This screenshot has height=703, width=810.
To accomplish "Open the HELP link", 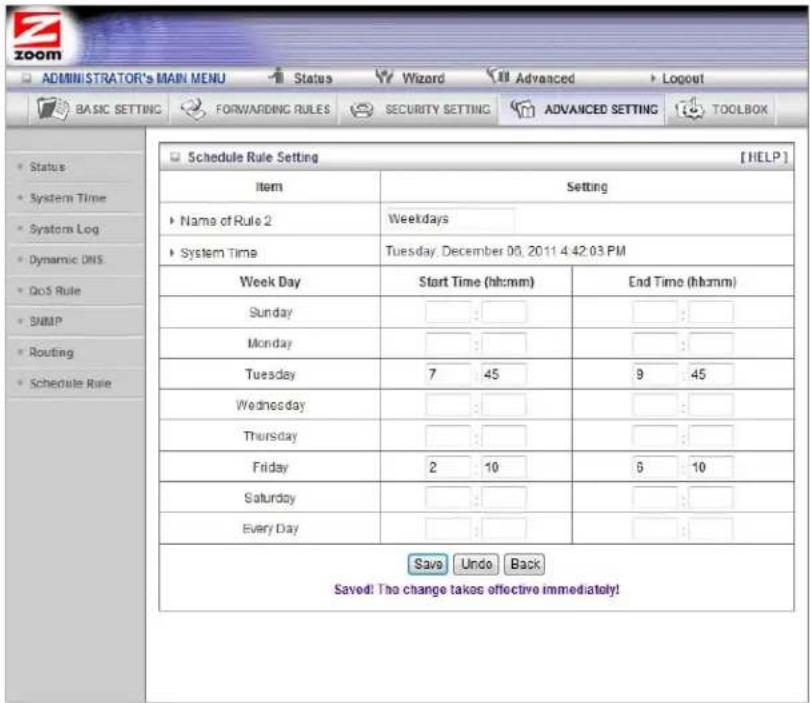I will click(764, 157).
